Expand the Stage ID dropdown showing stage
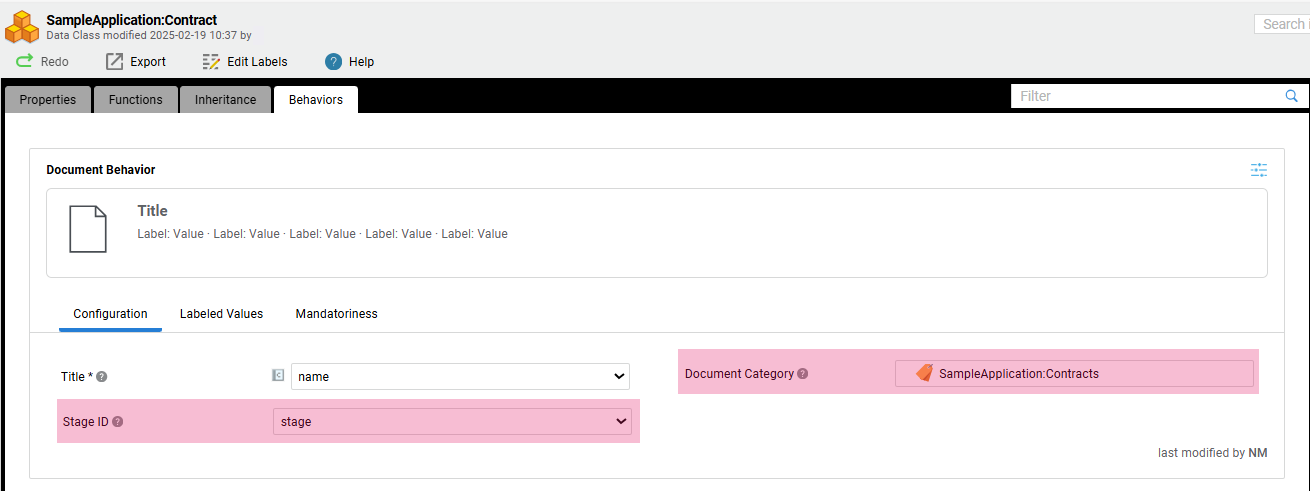The image size is (1310, 491). click(x=452, y=422)
